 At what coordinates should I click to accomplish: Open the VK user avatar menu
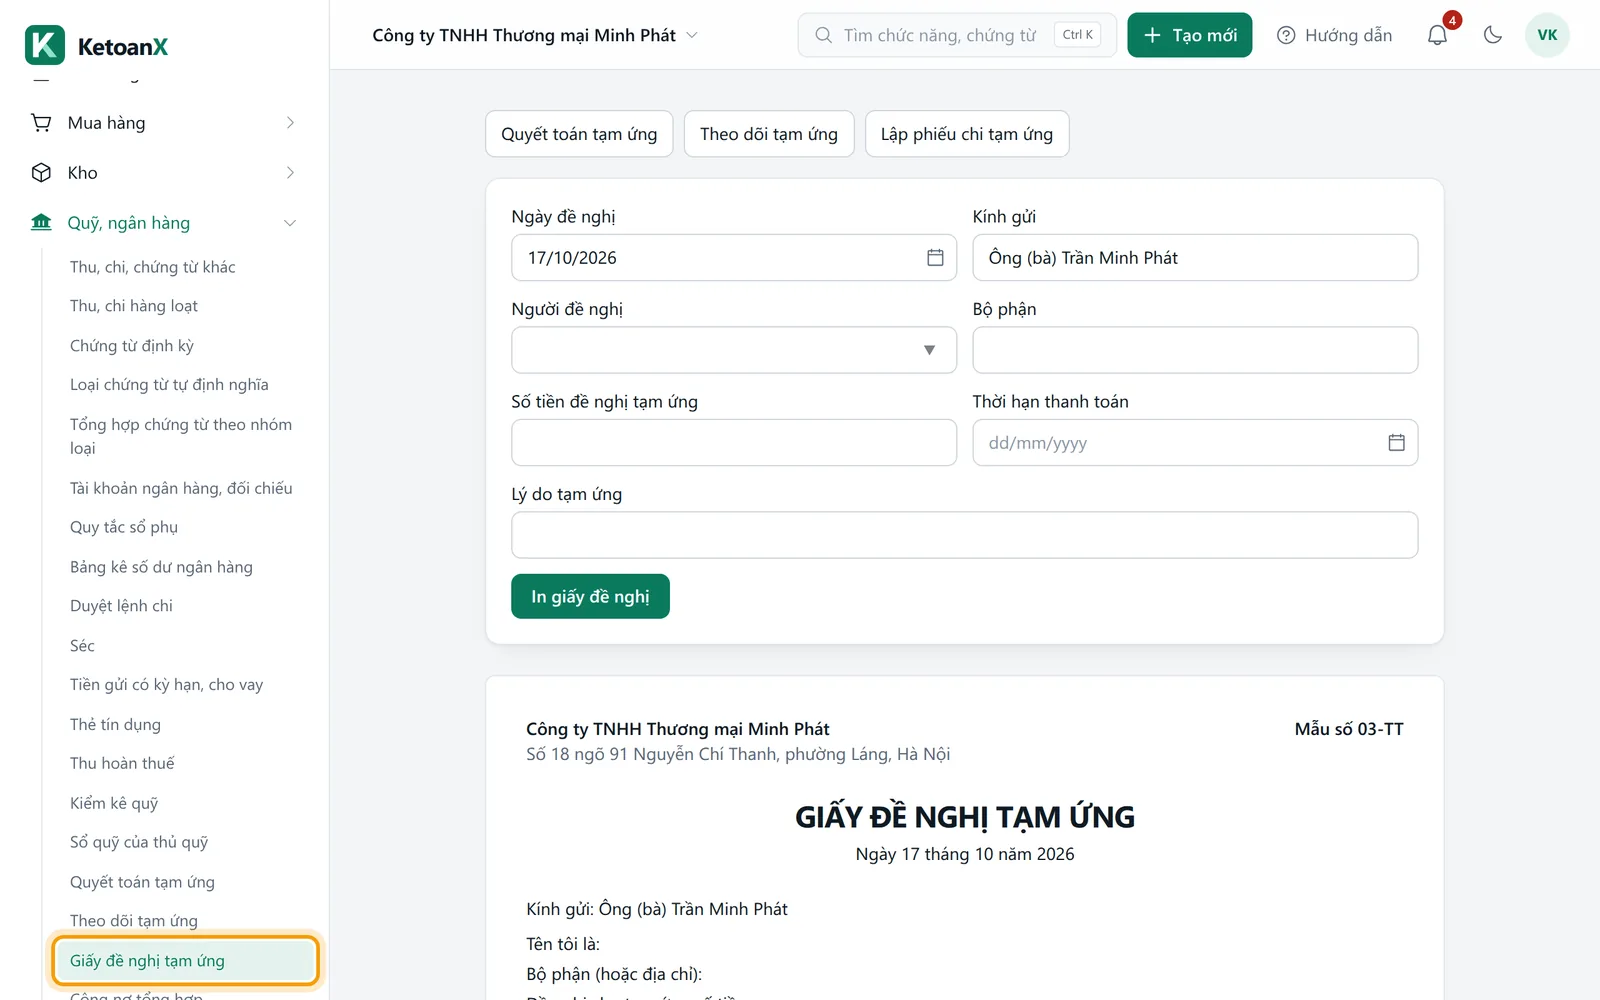coord(1547,35)
